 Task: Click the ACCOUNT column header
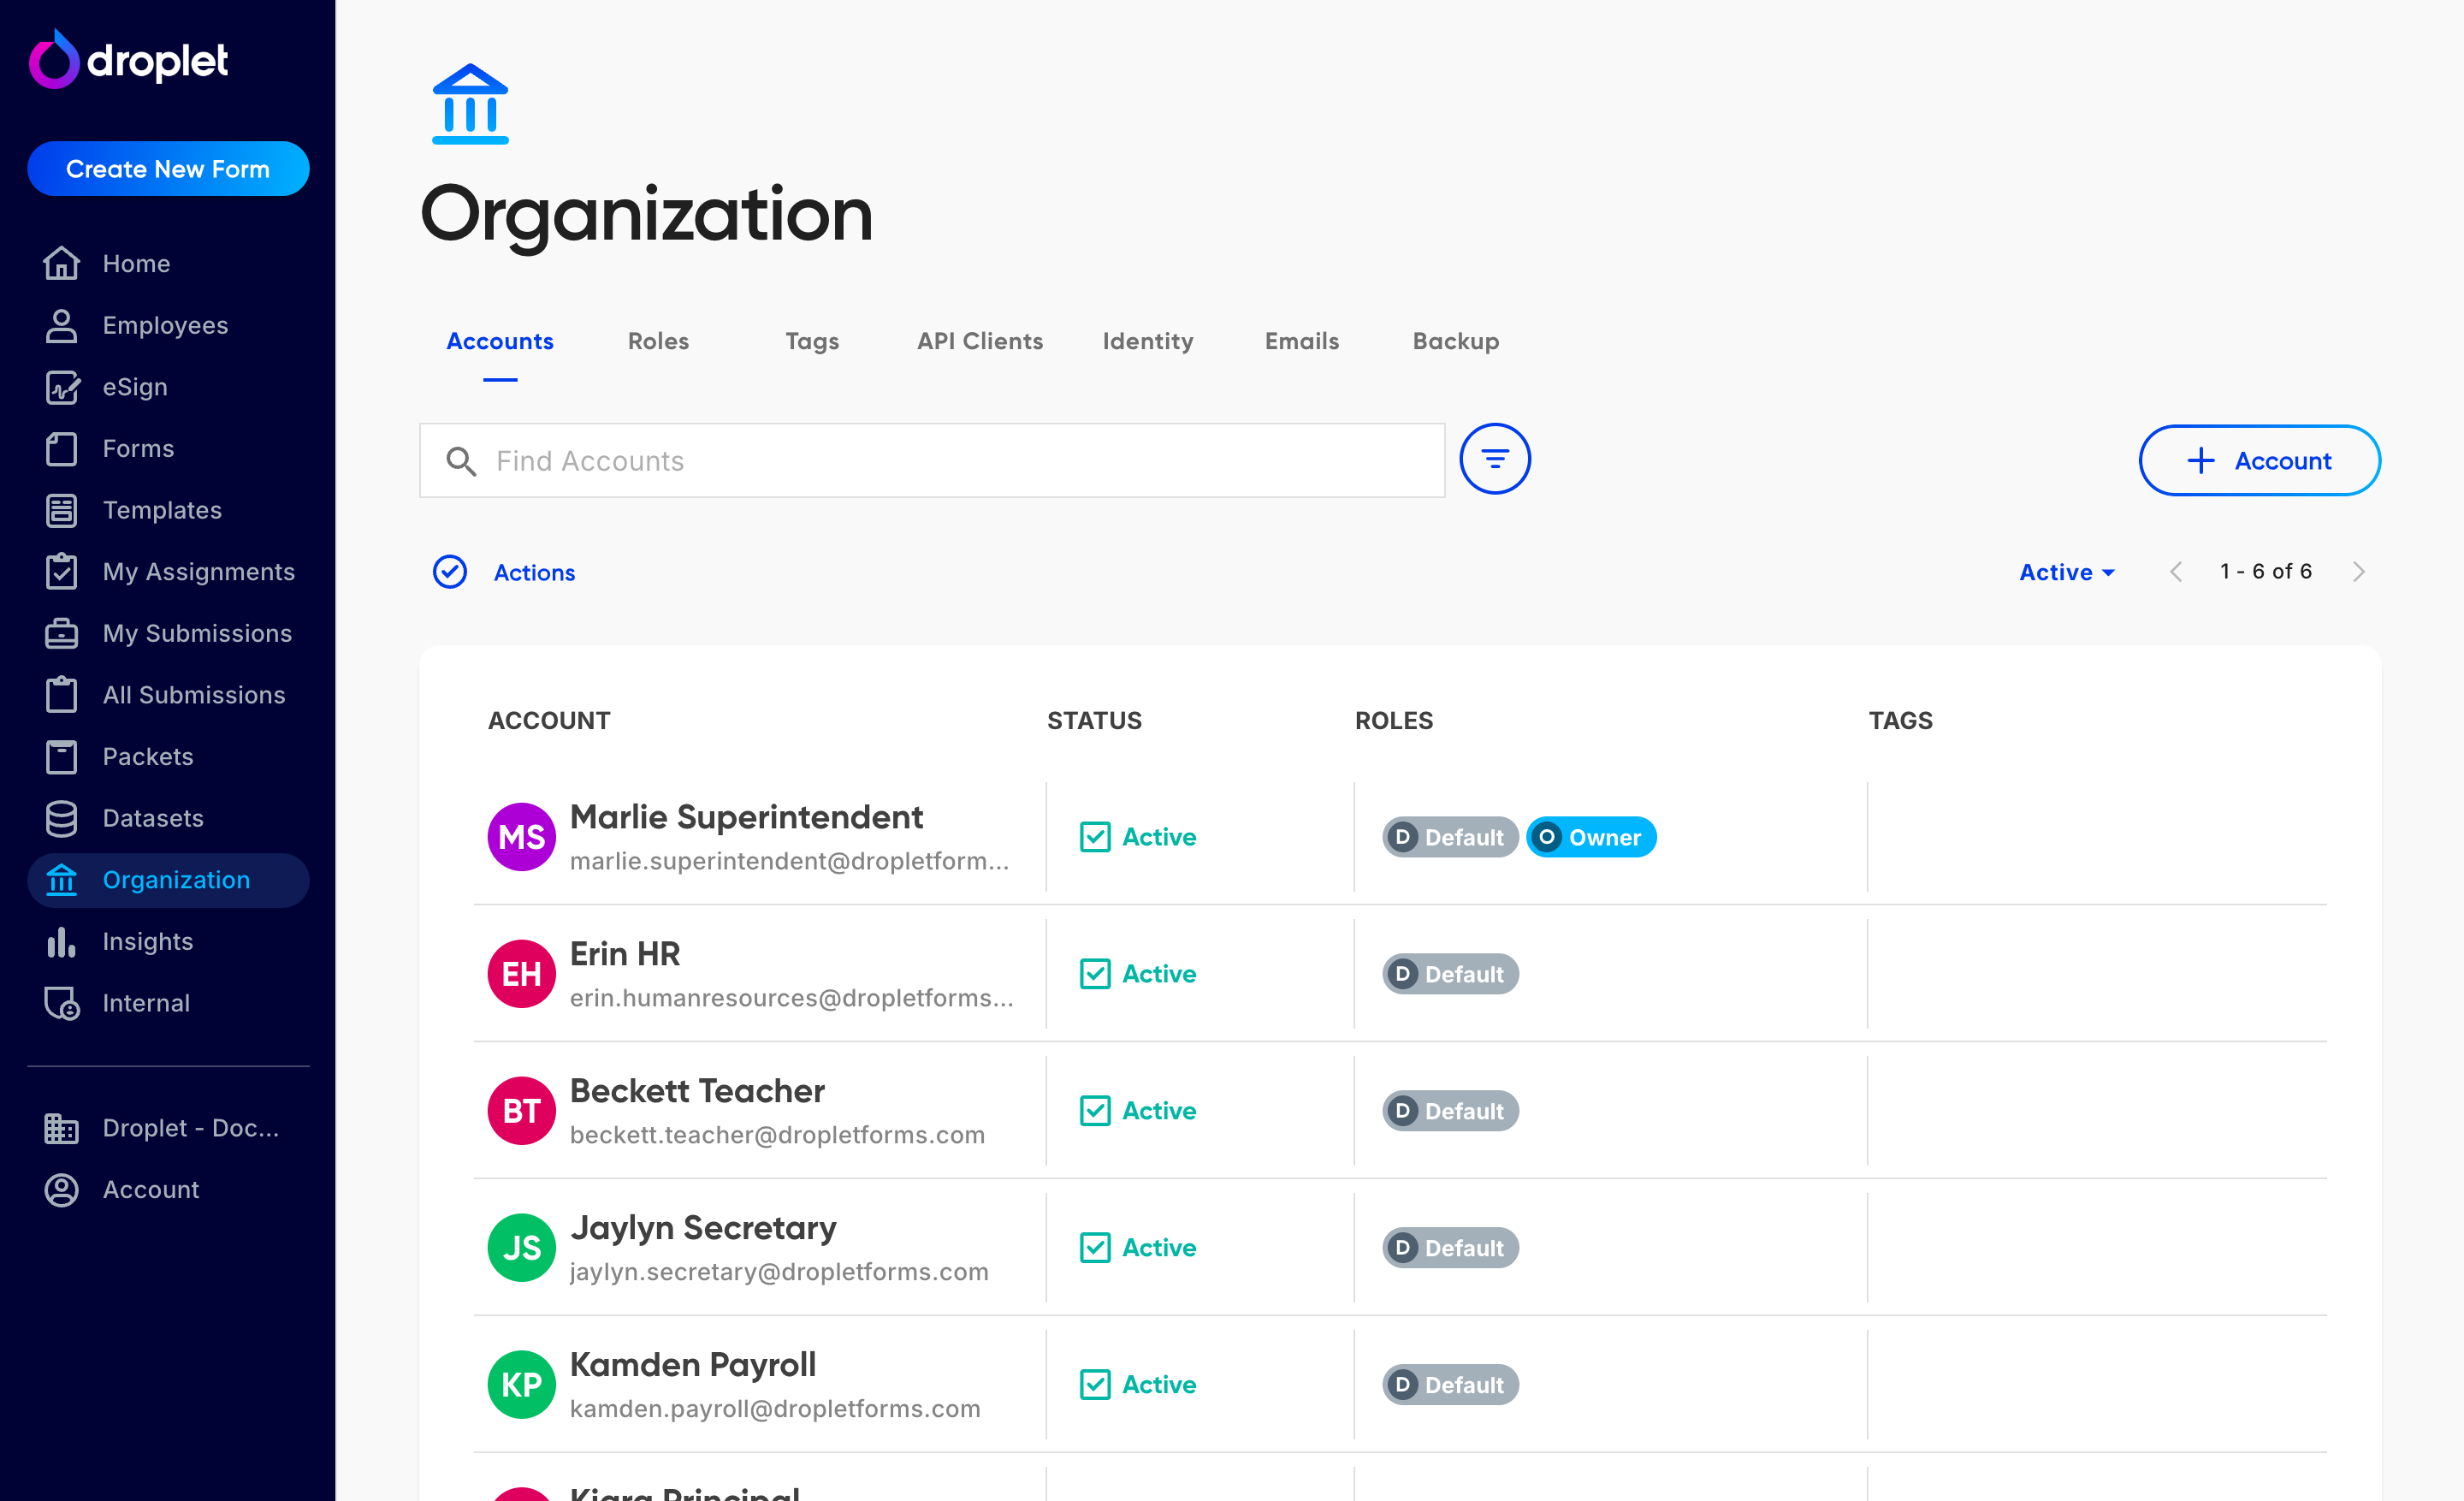pyautogui.click(x=549, y=720)
